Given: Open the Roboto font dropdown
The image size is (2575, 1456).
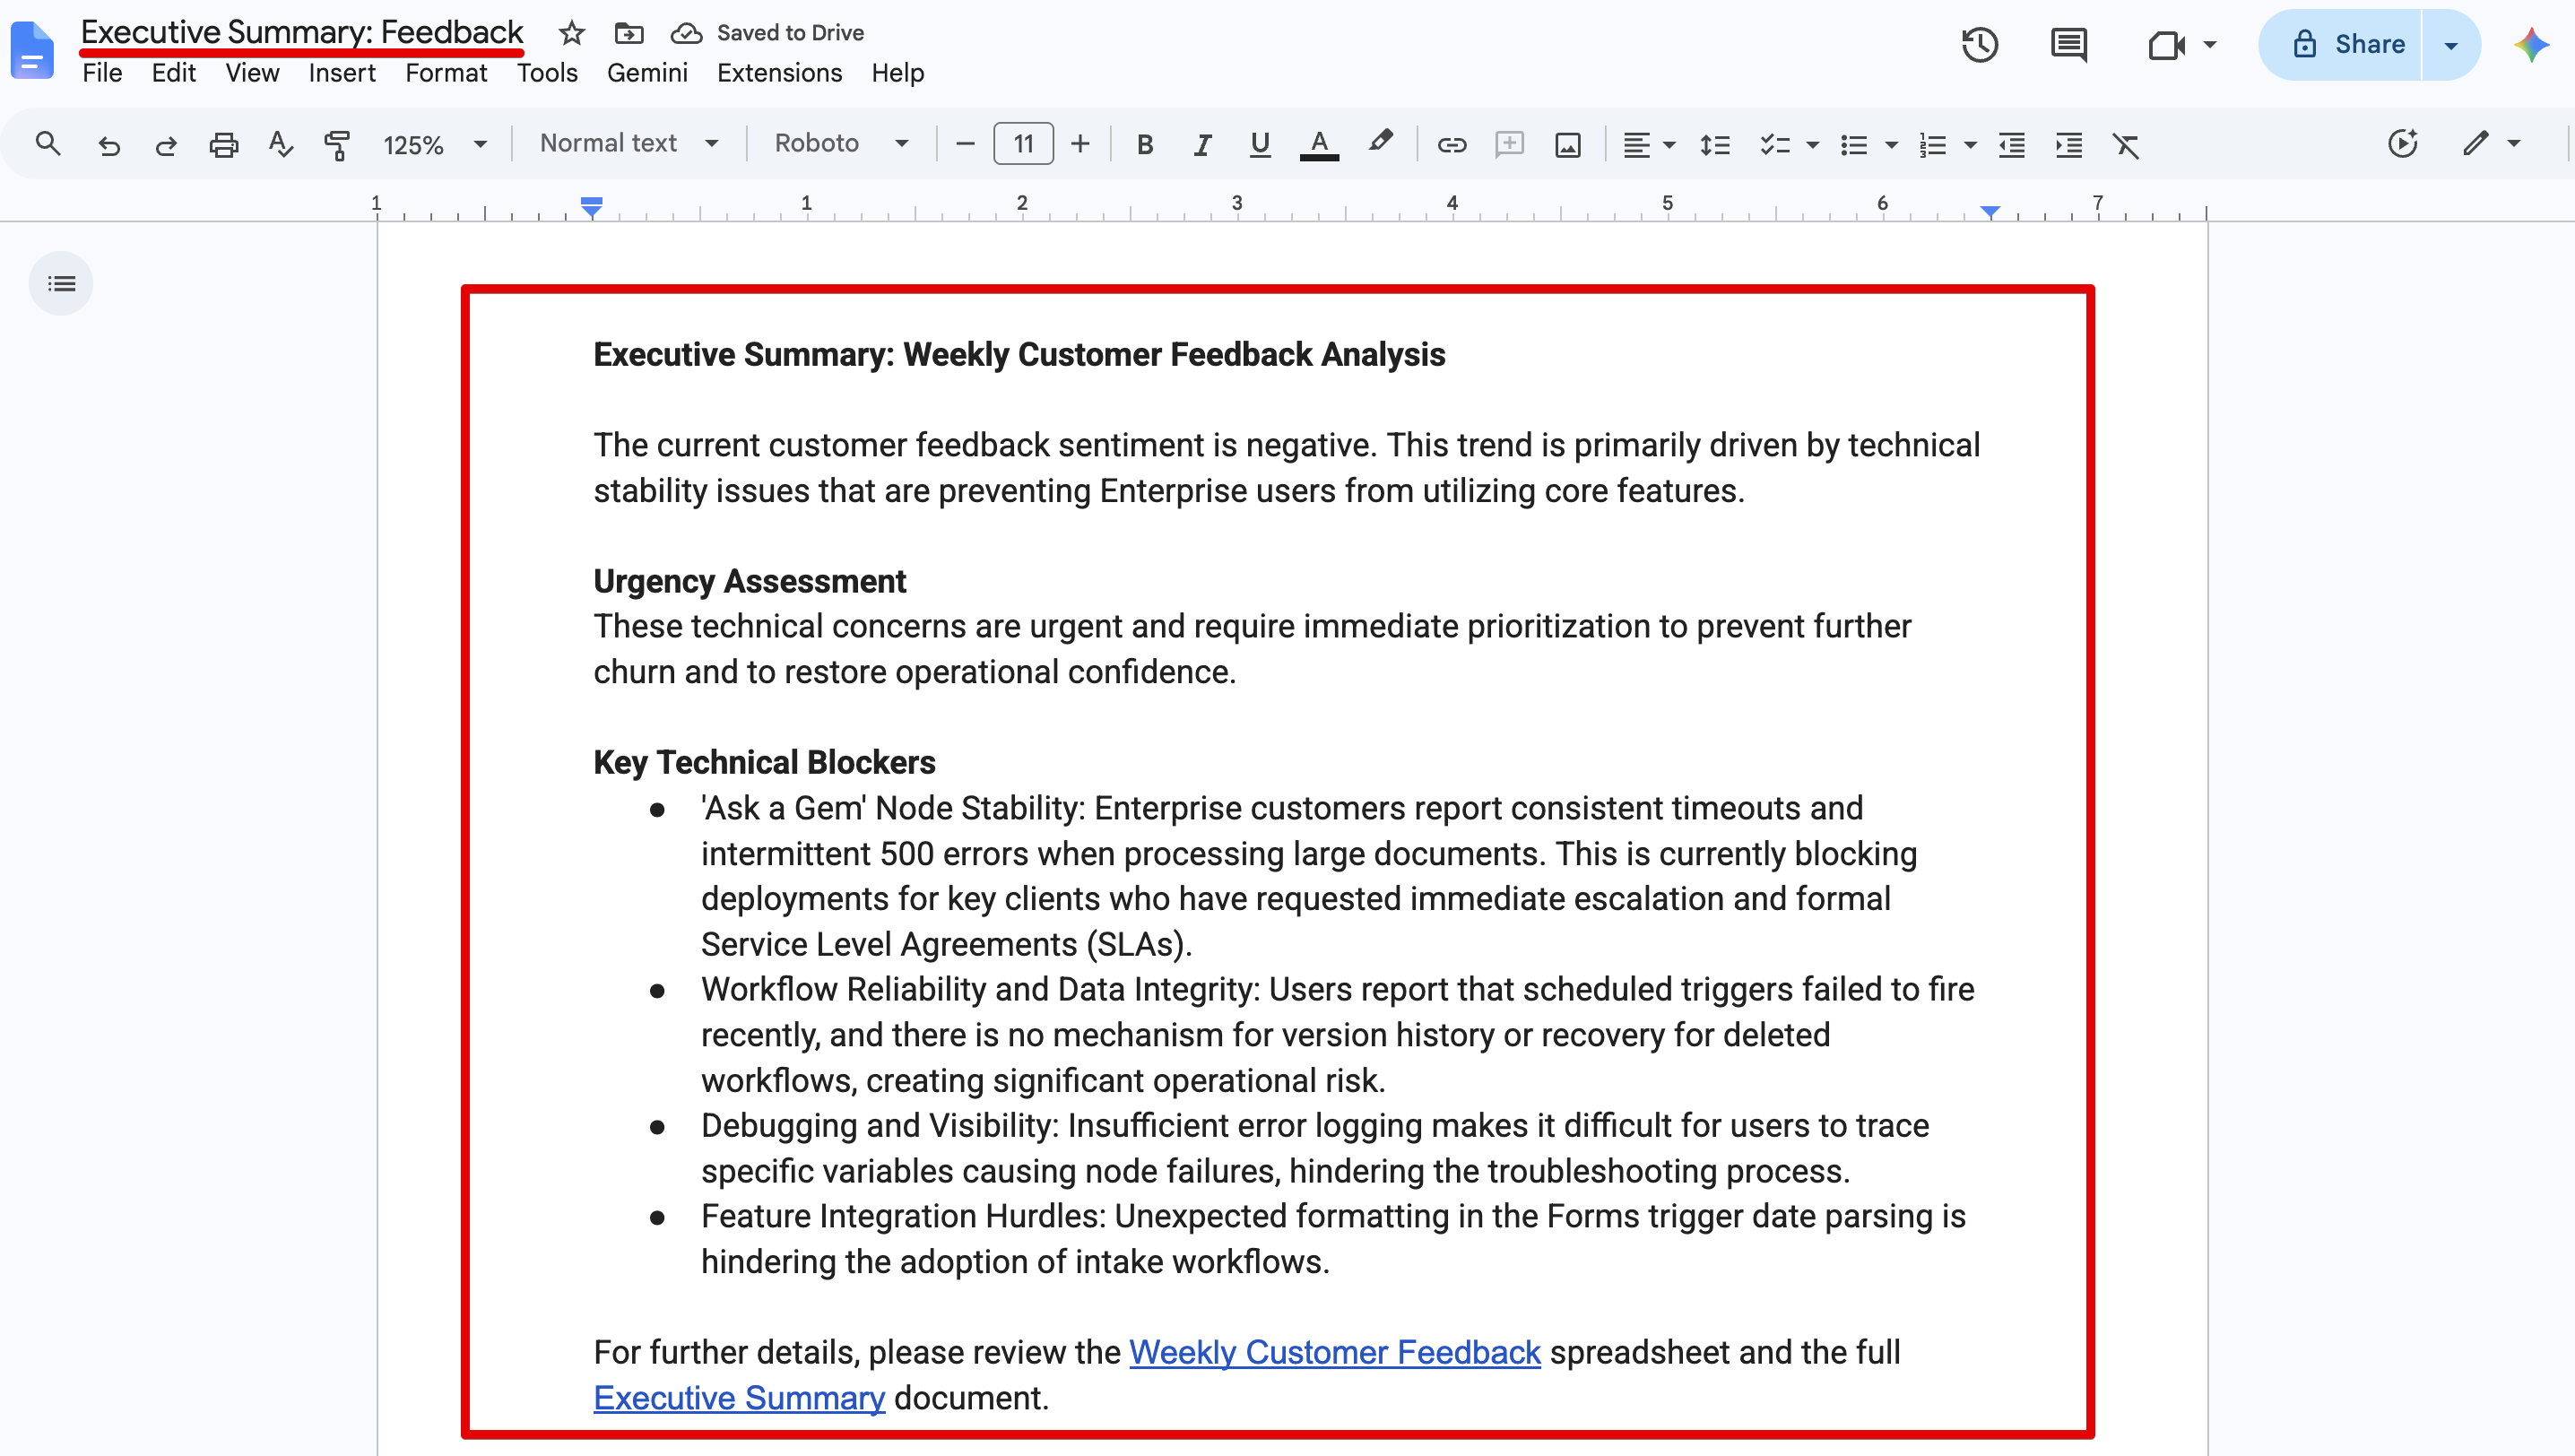Looking at the screenshot, I should pos(841,144).
